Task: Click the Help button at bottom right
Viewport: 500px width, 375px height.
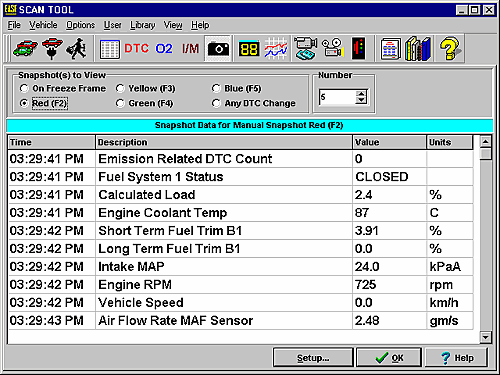Action: pyautogui.click(x=456, y=358)
